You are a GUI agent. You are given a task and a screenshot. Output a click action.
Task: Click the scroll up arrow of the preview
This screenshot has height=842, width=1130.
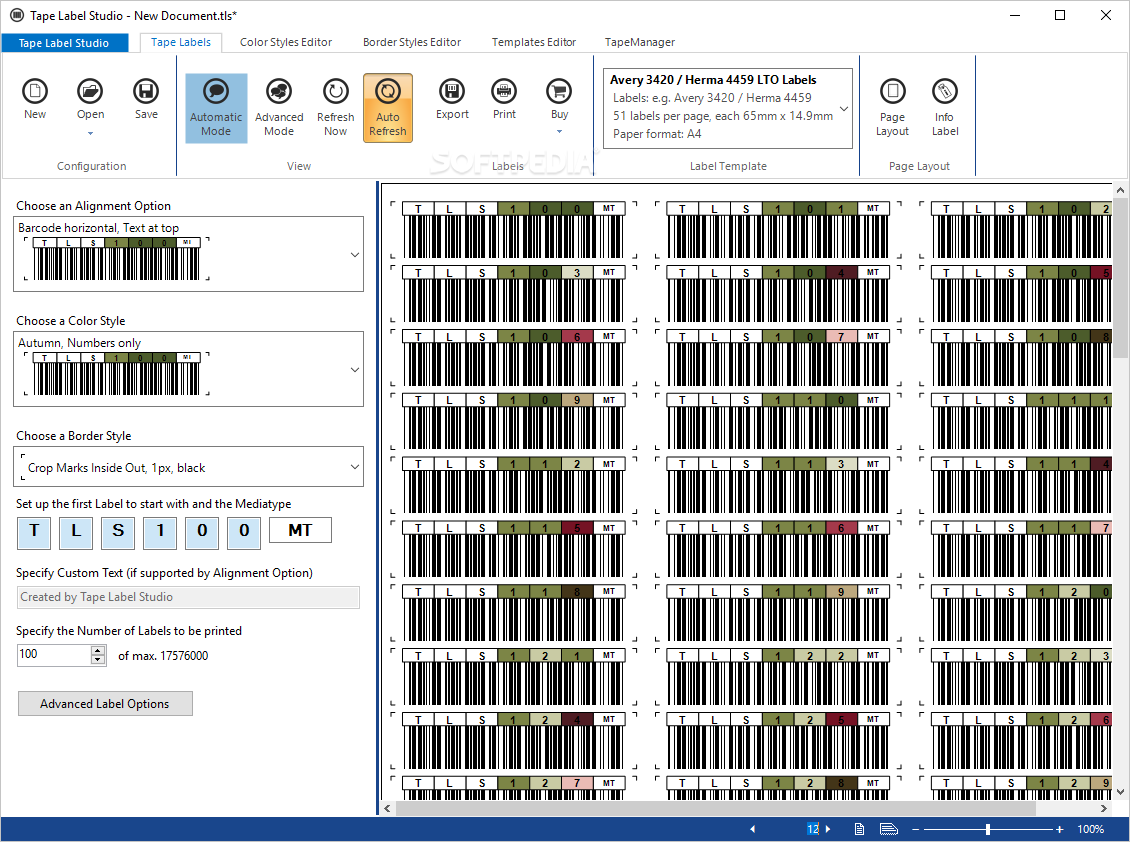[1121, 190]
